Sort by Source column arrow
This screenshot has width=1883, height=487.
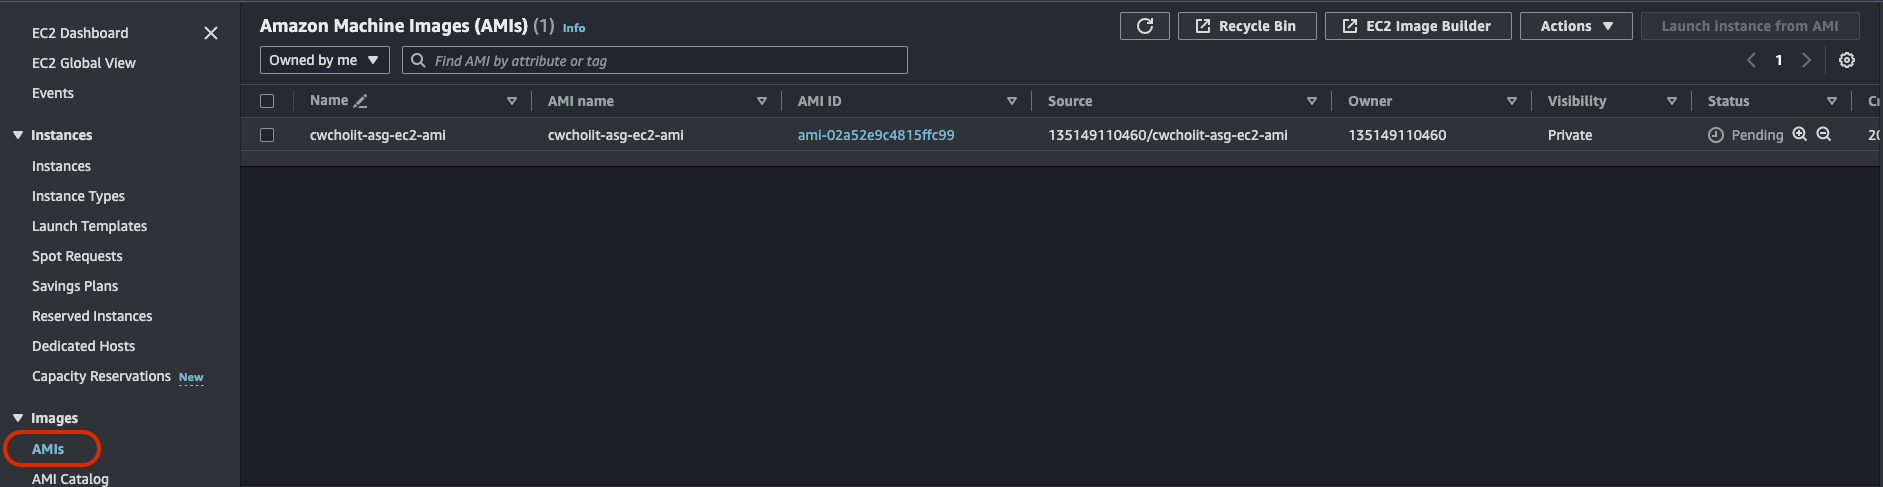tap(1312, 101)
